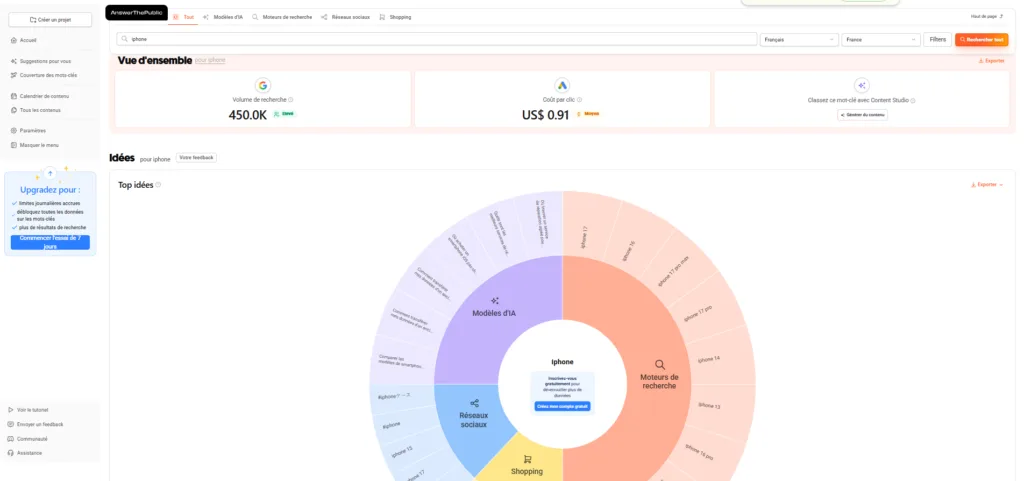Click the orange Rechercher tout button
1024x481 pixels.
click(x=982, y=40)
